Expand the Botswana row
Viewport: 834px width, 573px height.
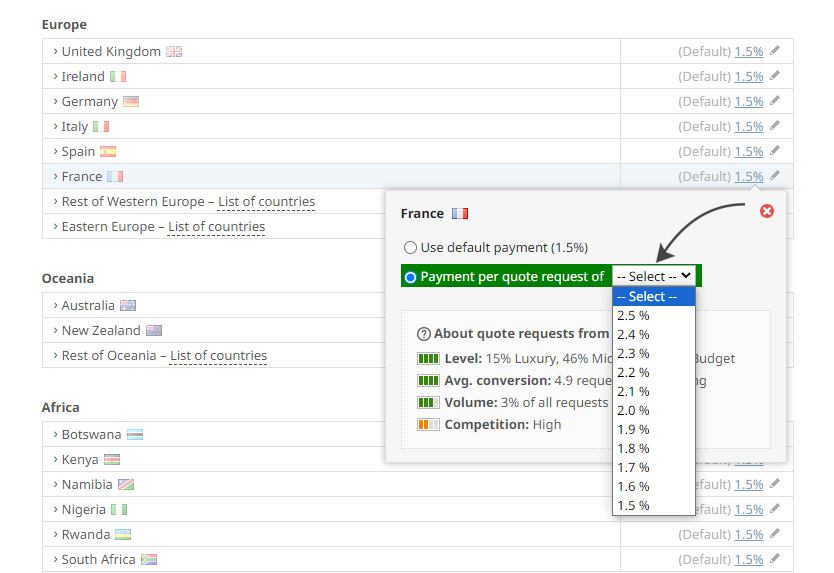click(91, 434)
